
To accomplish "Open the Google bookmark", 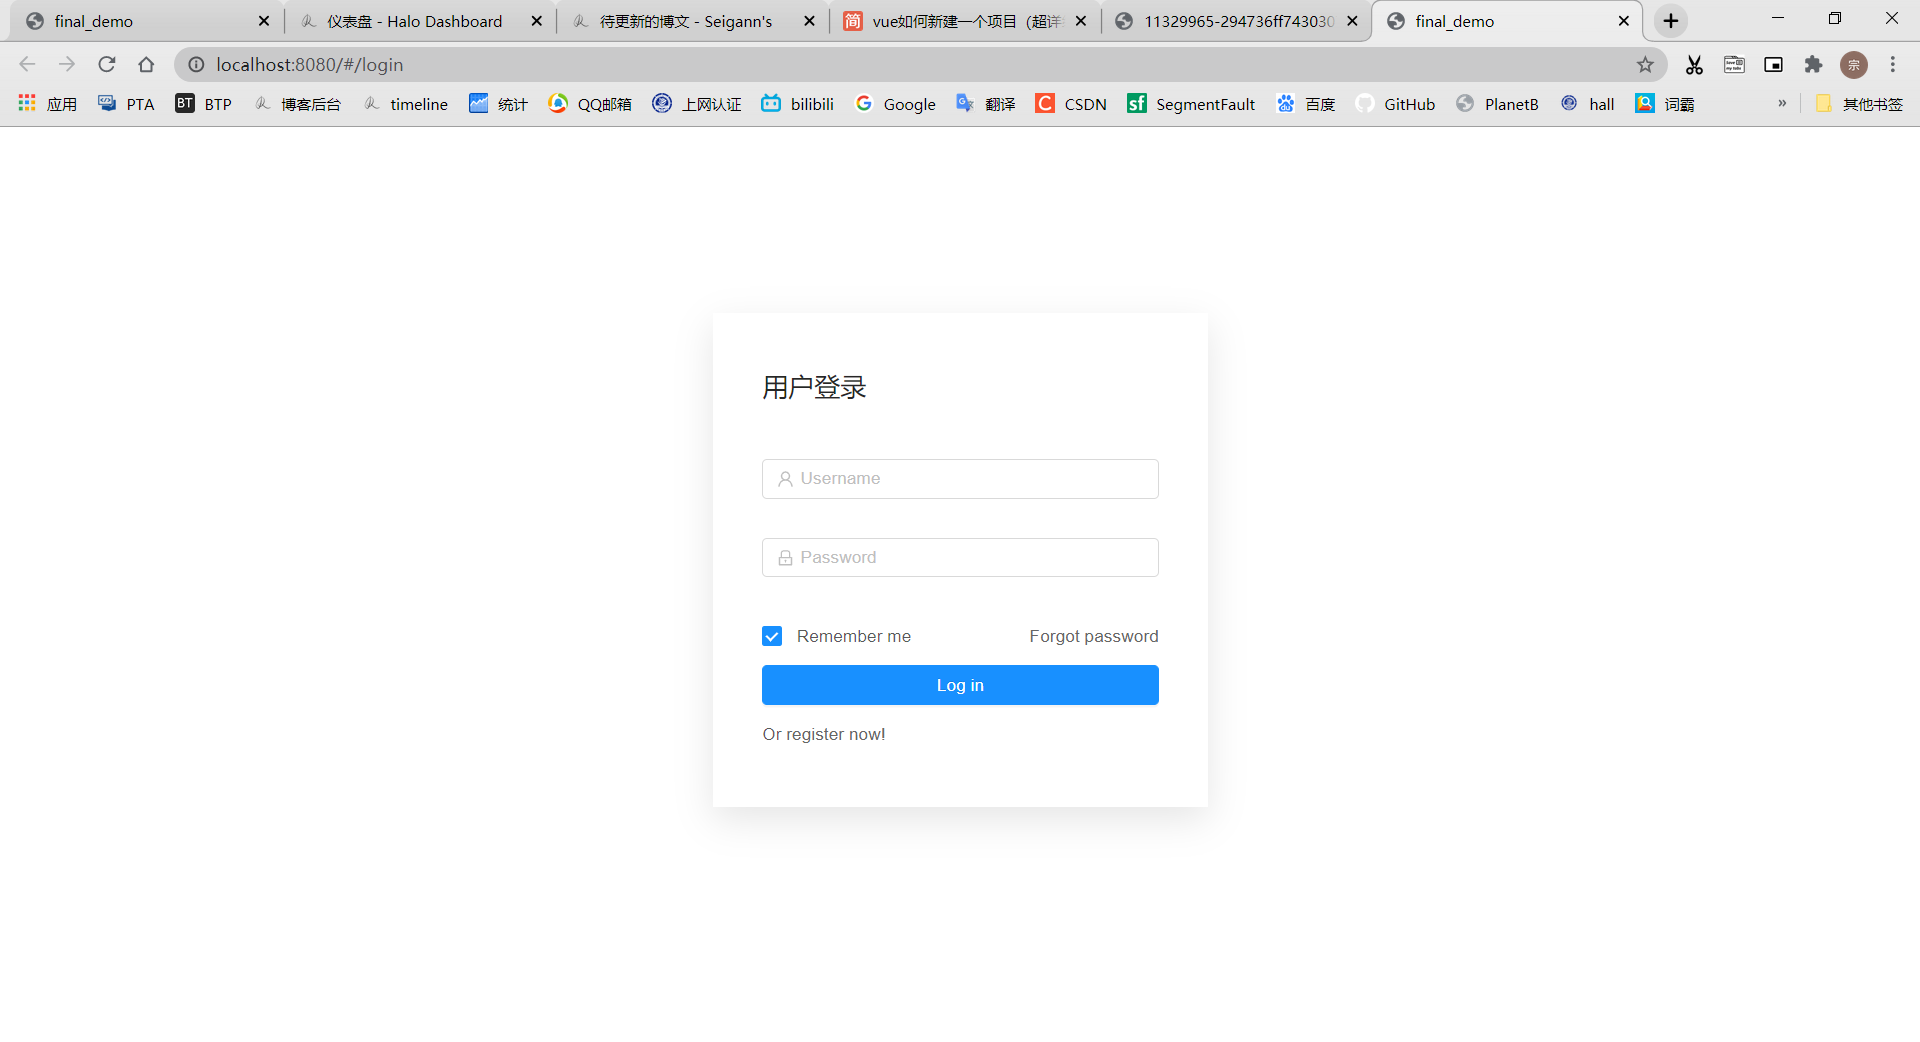I will coord(896,104).
